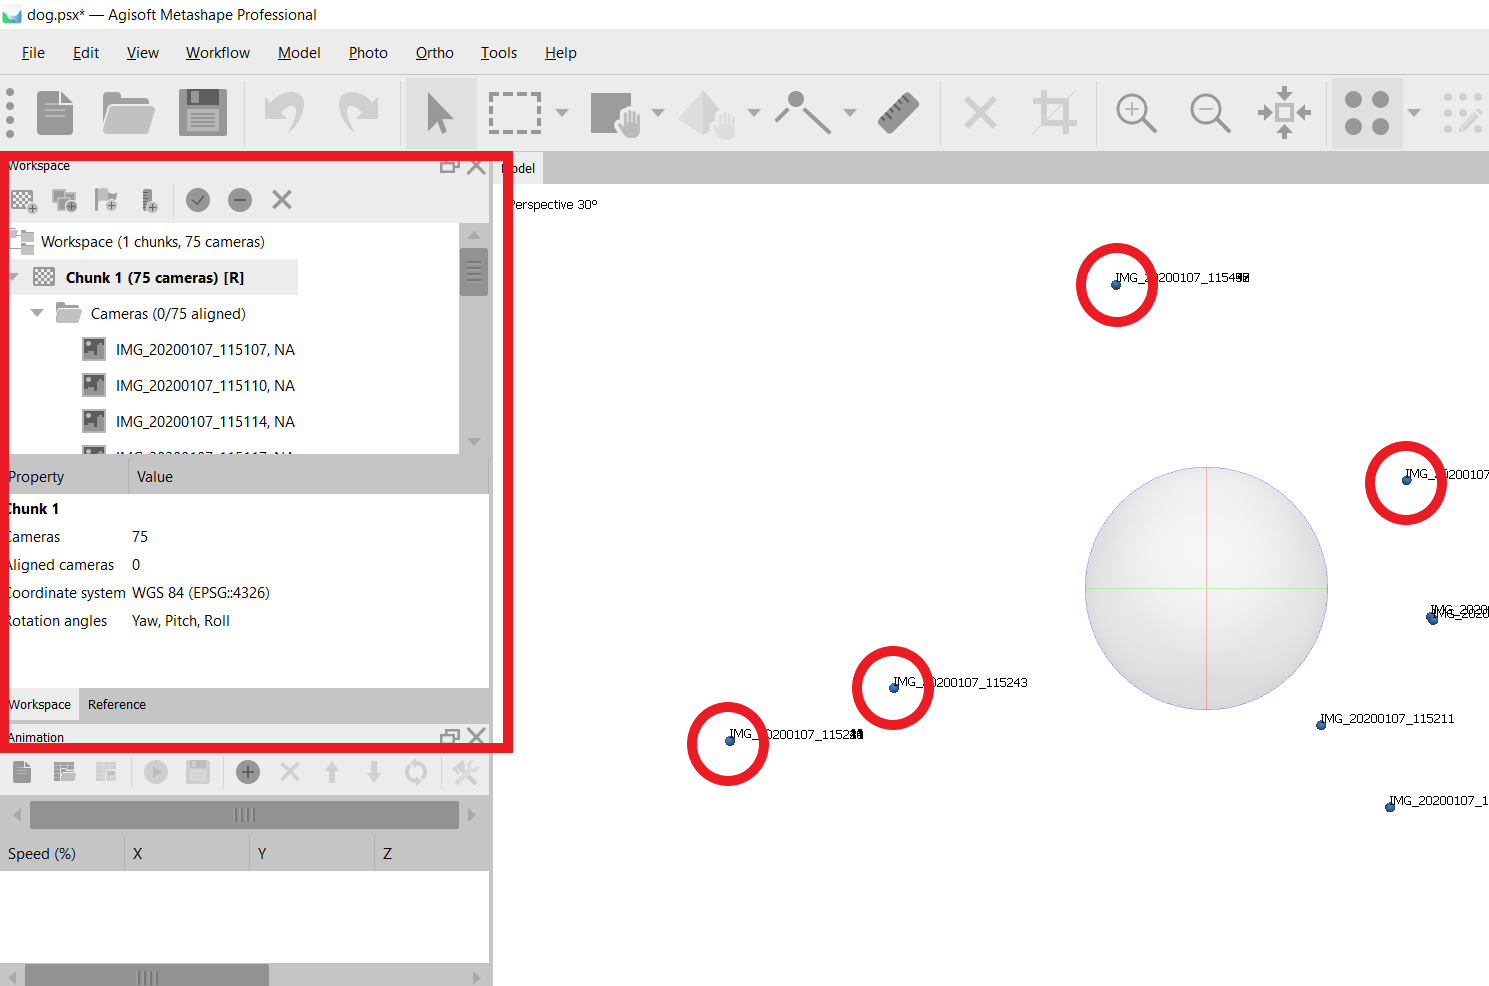This screenshot has width=1489, height=986.
Task: Click the Add Chunk icon in Workspace
Action: click(24, 201)
